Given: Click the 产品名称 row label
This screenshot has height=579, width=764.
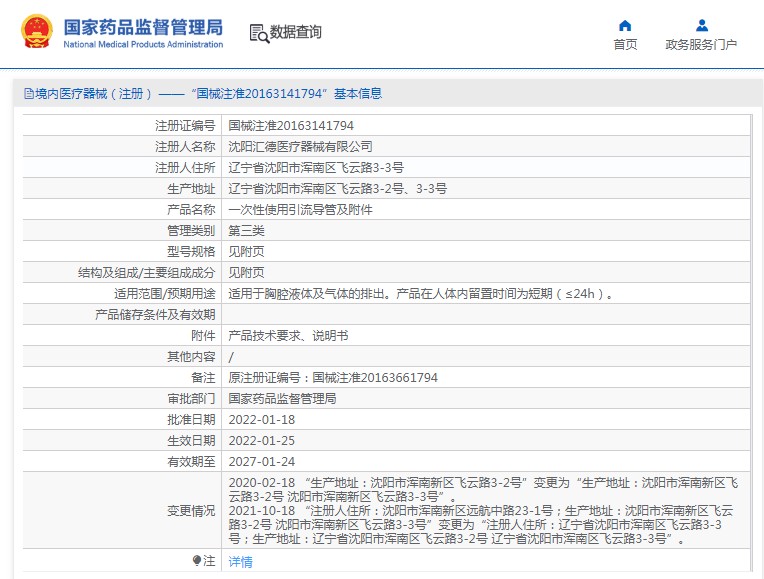Looking at the screenshot, I should coord(191,210).
